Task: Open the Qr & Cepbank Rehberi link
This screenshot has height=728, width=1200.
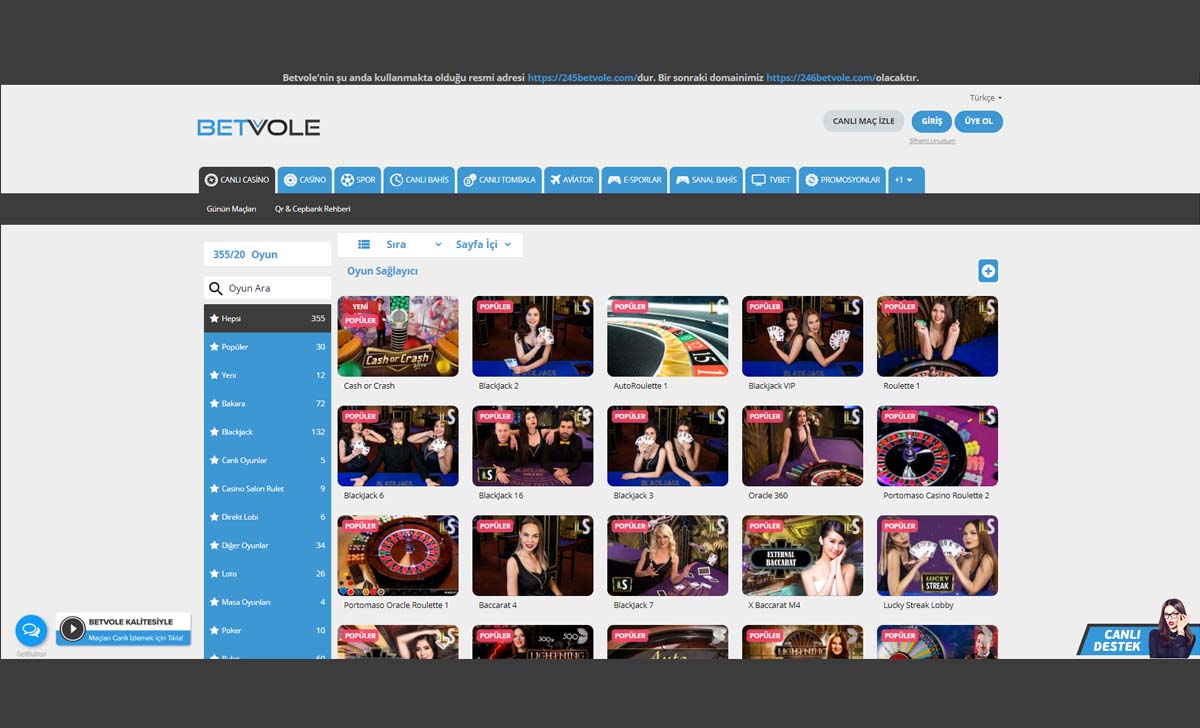Action: 312,209
